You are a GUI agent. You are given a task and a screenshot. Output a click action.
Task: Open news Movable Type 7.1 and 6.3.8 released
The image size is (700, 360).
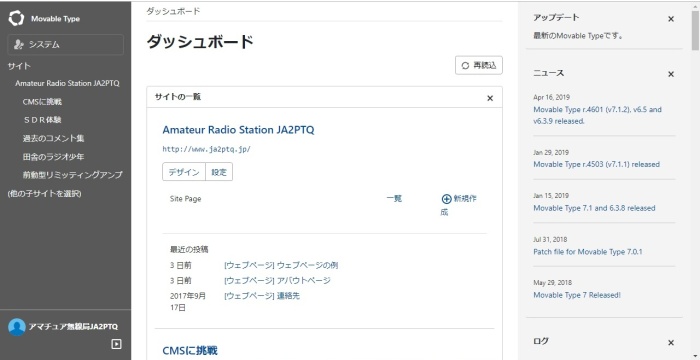point(594,208)
